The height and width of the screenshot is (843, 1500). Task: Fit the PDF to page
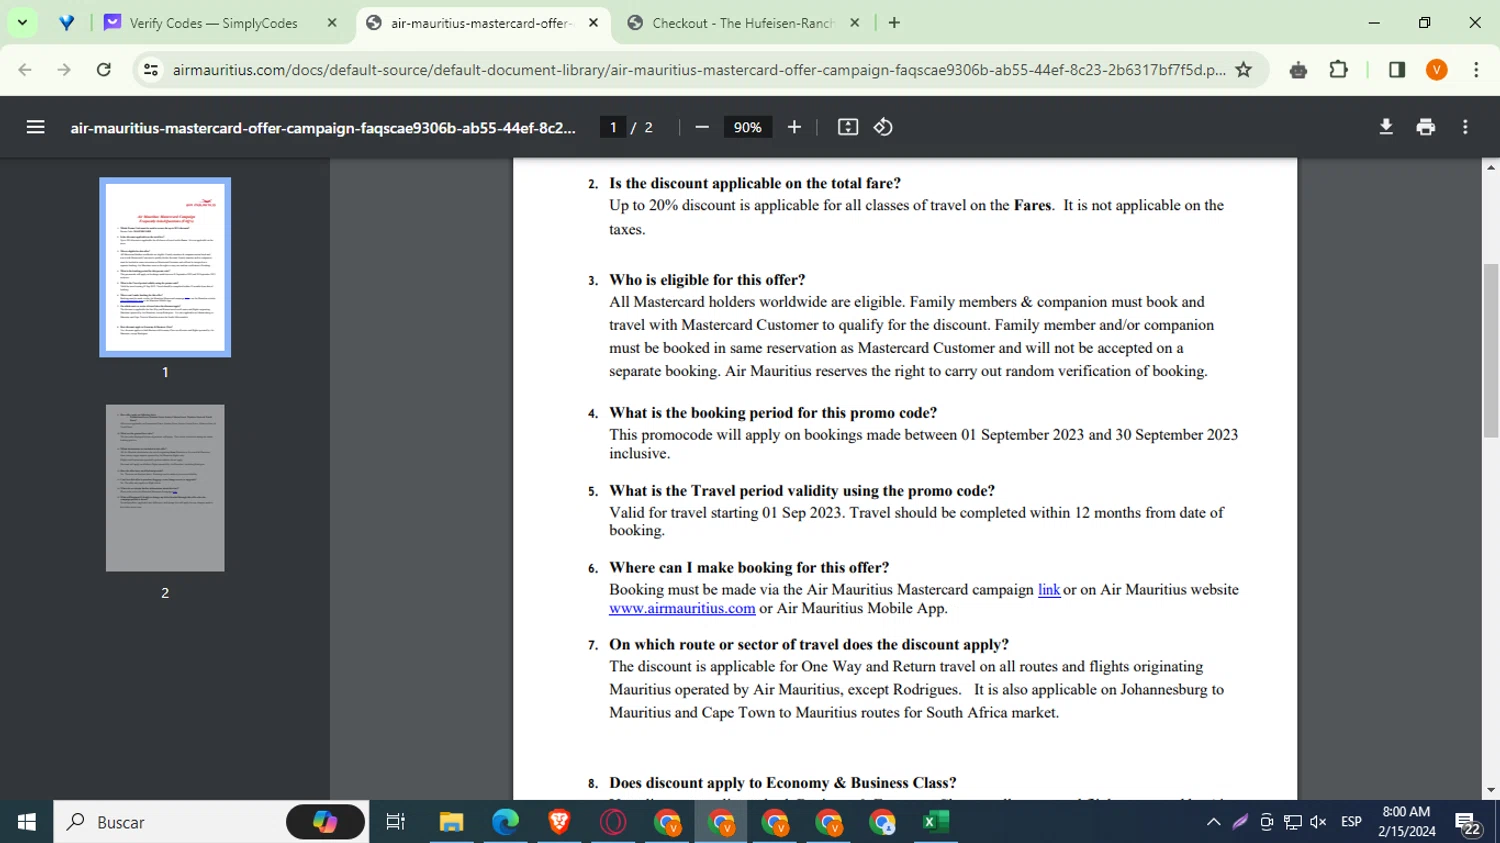pos(848,127)
